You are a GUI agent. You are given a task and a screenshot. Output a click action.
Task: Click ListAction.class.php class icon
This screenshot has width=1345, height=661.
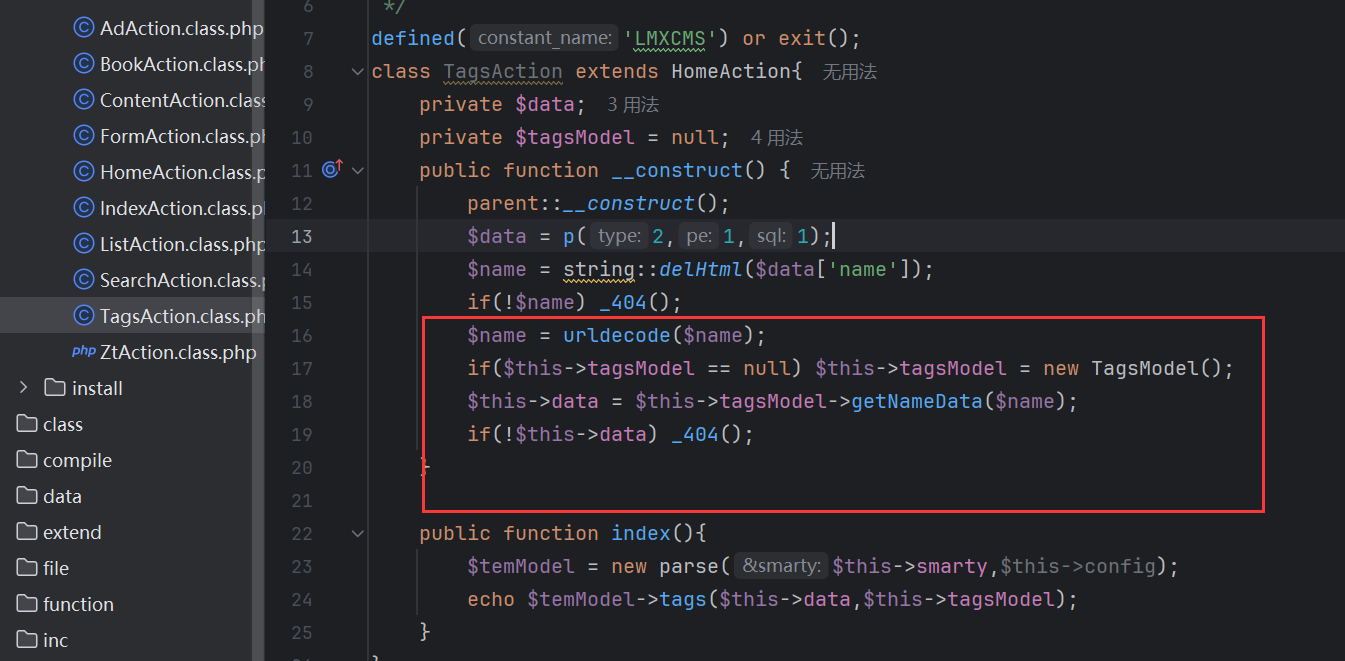tap(84, 244)
